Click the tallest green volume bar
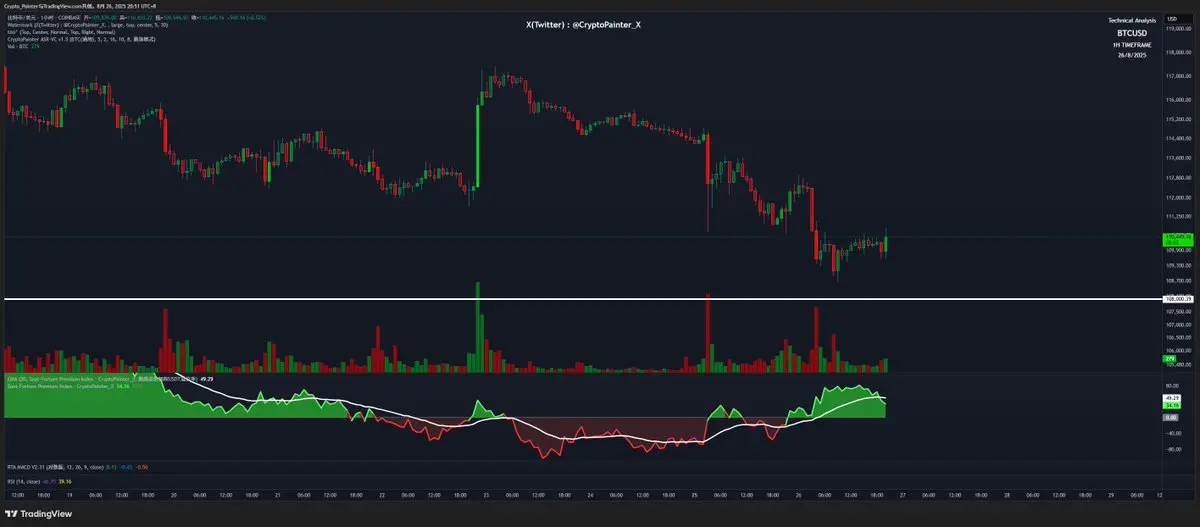1200x527 pixels. click(478, 326)
